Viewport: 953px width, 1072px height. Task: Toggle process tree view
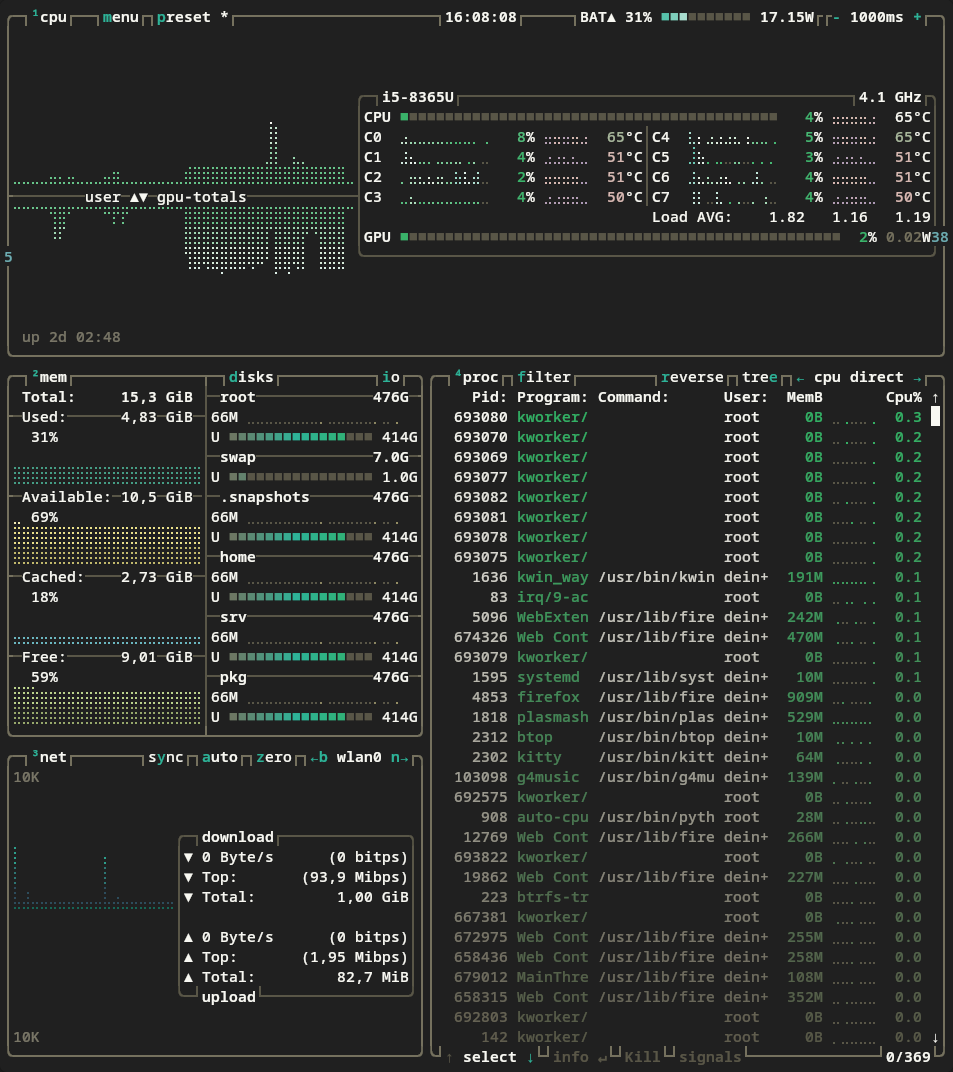pos(760,377)
